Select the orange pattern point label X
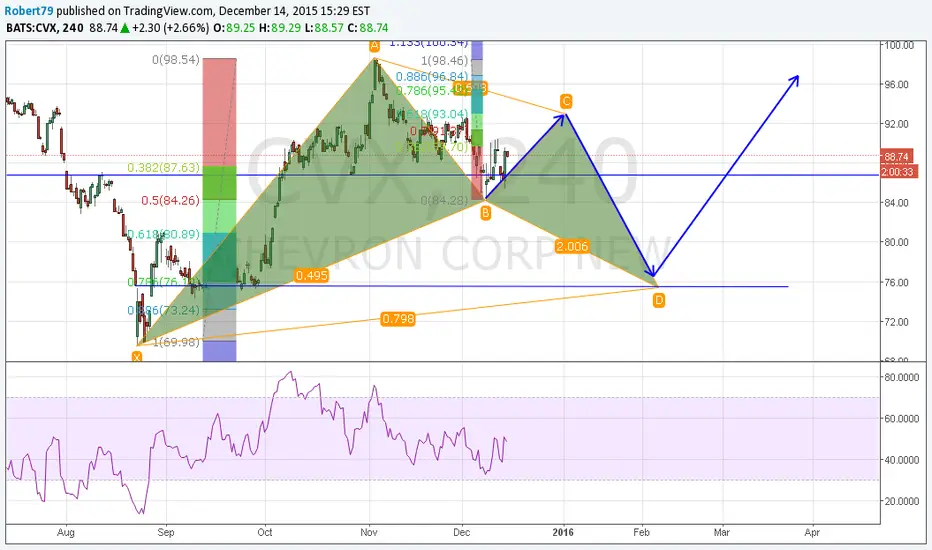The width and height of the screenshot is (932, 550). pyautogui.click(x=137, y=357)
